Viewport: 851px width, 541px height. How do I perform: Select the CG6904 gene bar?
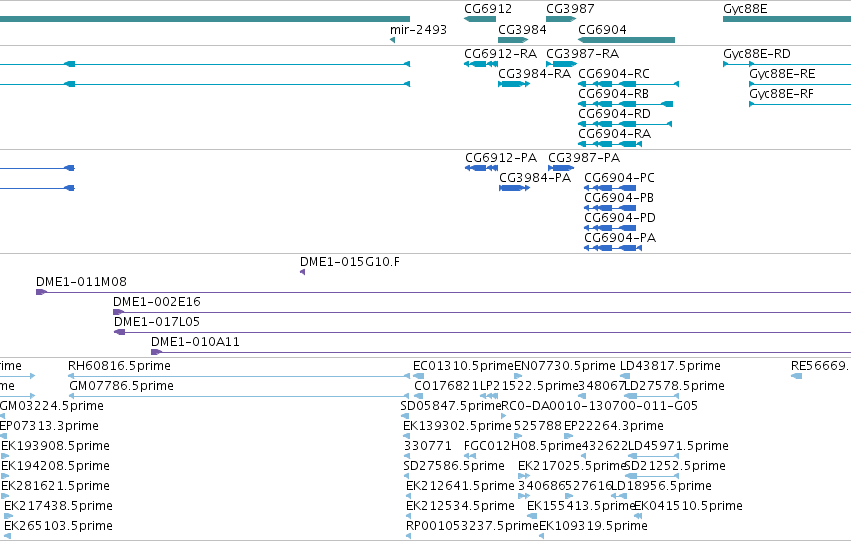(626, 40)
